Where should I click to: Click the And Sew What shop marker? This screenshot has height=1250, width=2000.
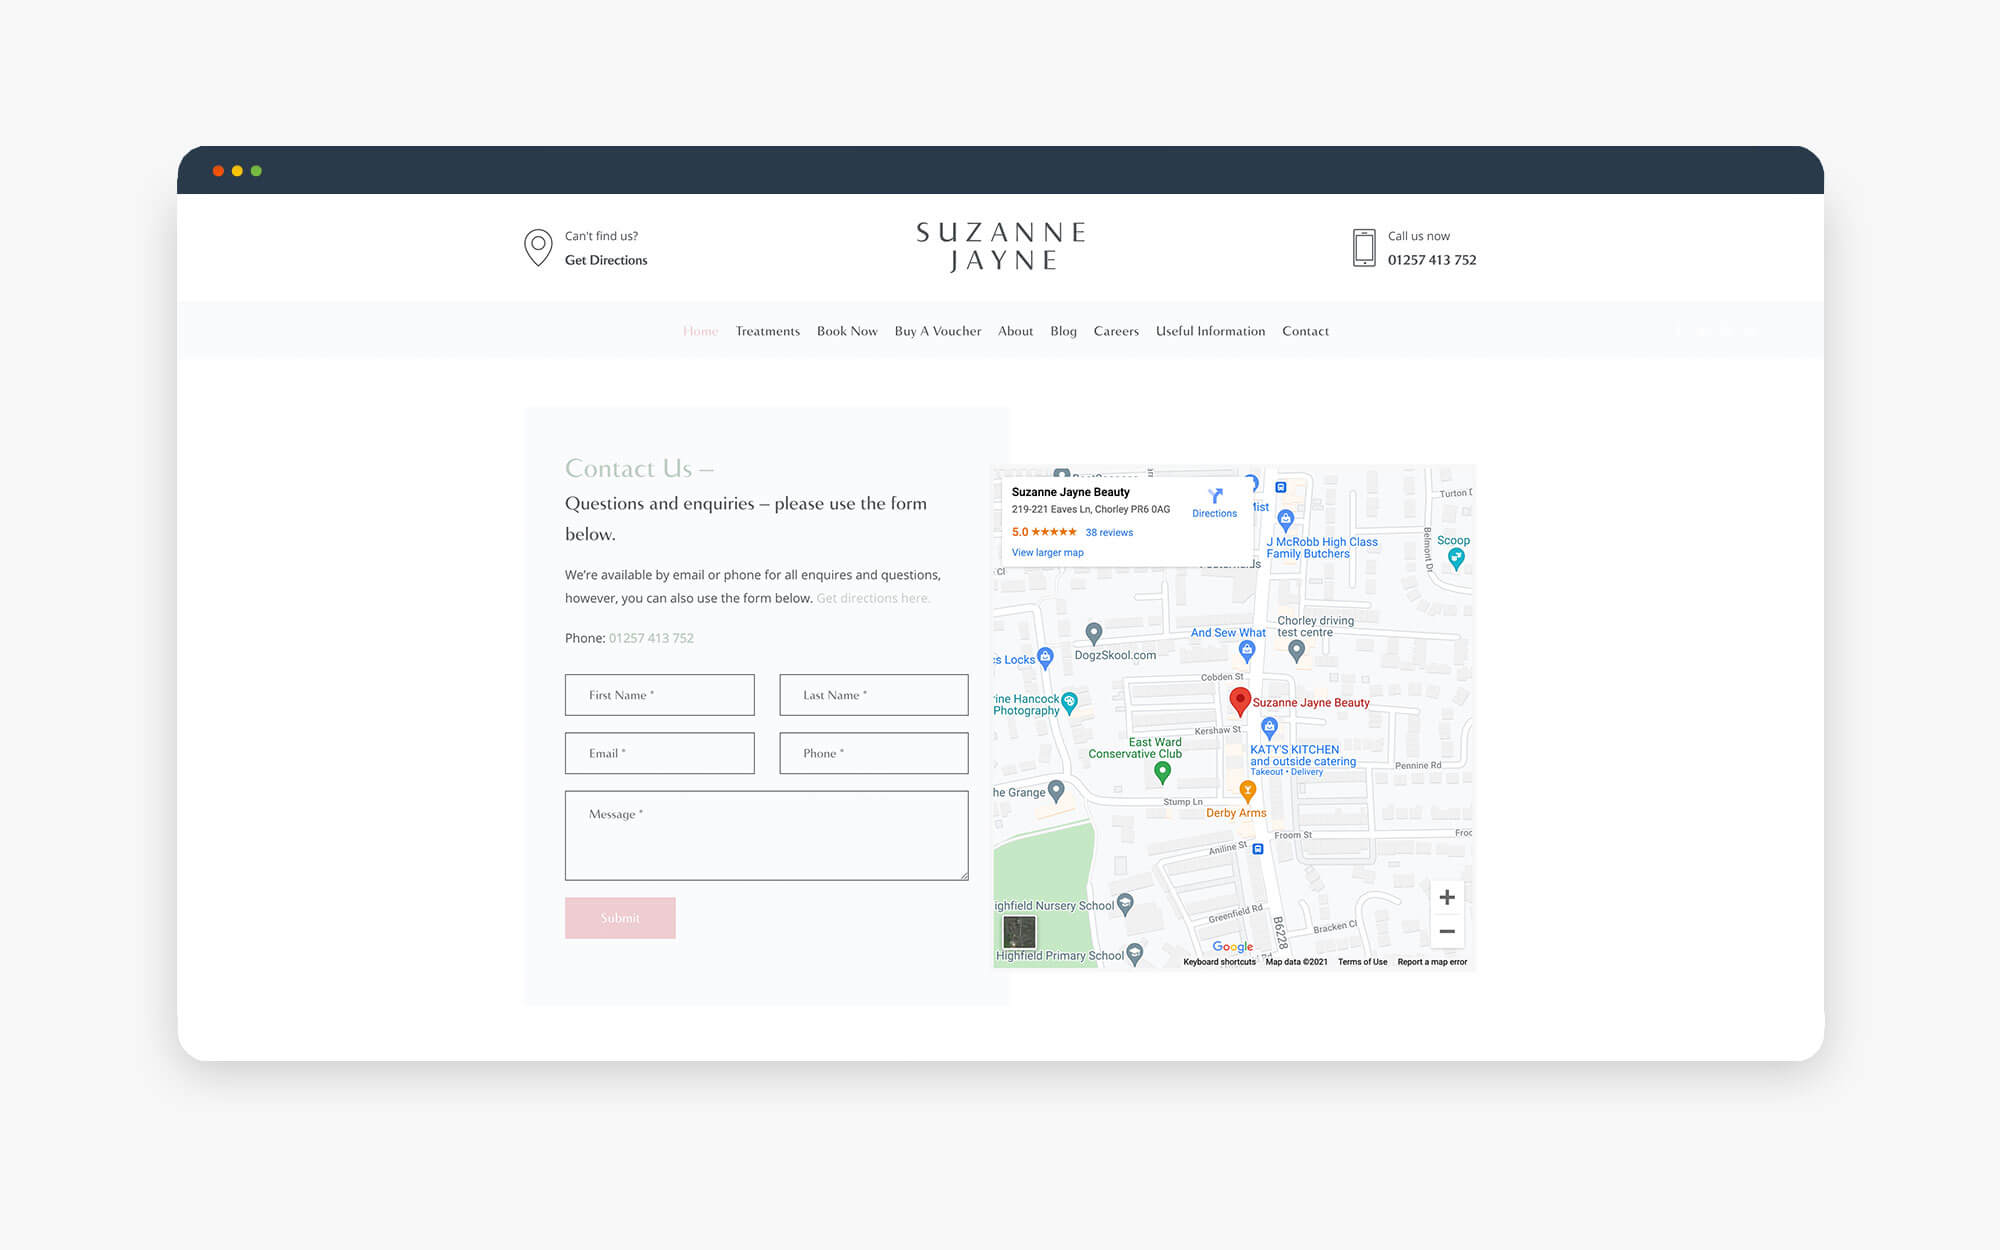tap(1246, 651)
